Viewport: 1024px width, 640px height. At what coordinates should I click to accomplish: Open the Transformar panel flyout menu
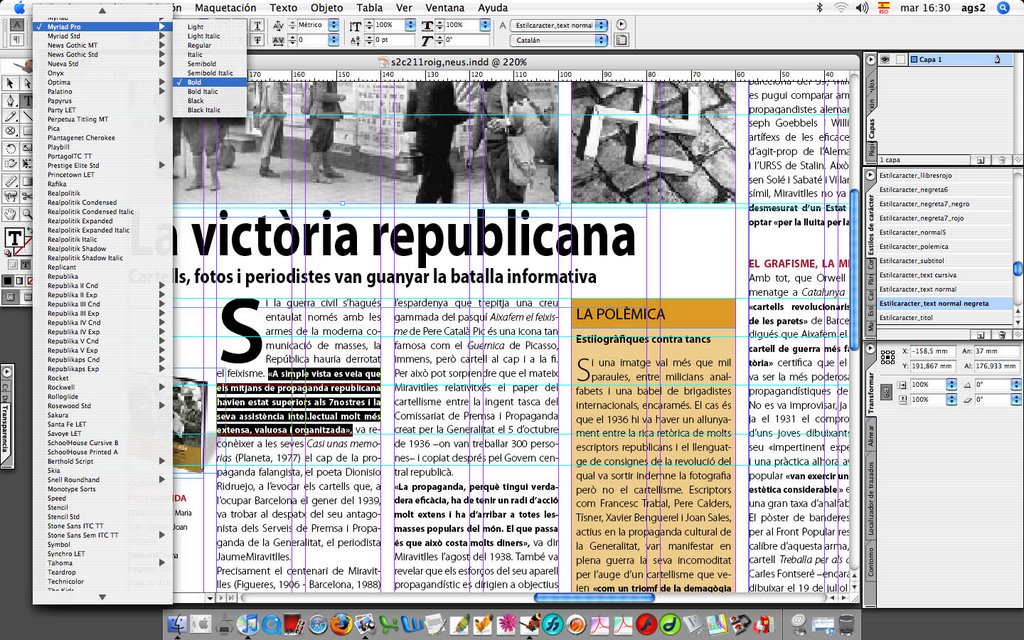click(871, 348)
